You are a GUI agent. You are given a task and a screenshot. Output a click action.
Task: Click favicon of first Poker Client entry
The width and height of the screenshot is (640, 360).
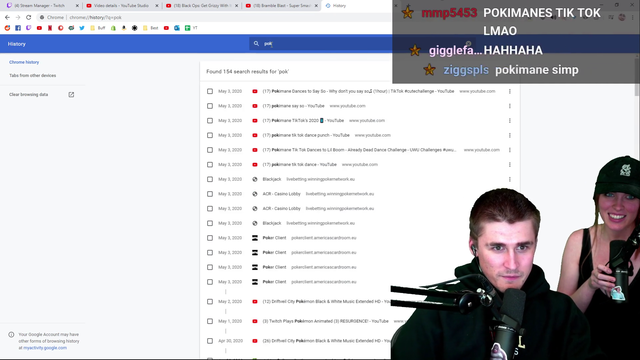tap(255, 238)
